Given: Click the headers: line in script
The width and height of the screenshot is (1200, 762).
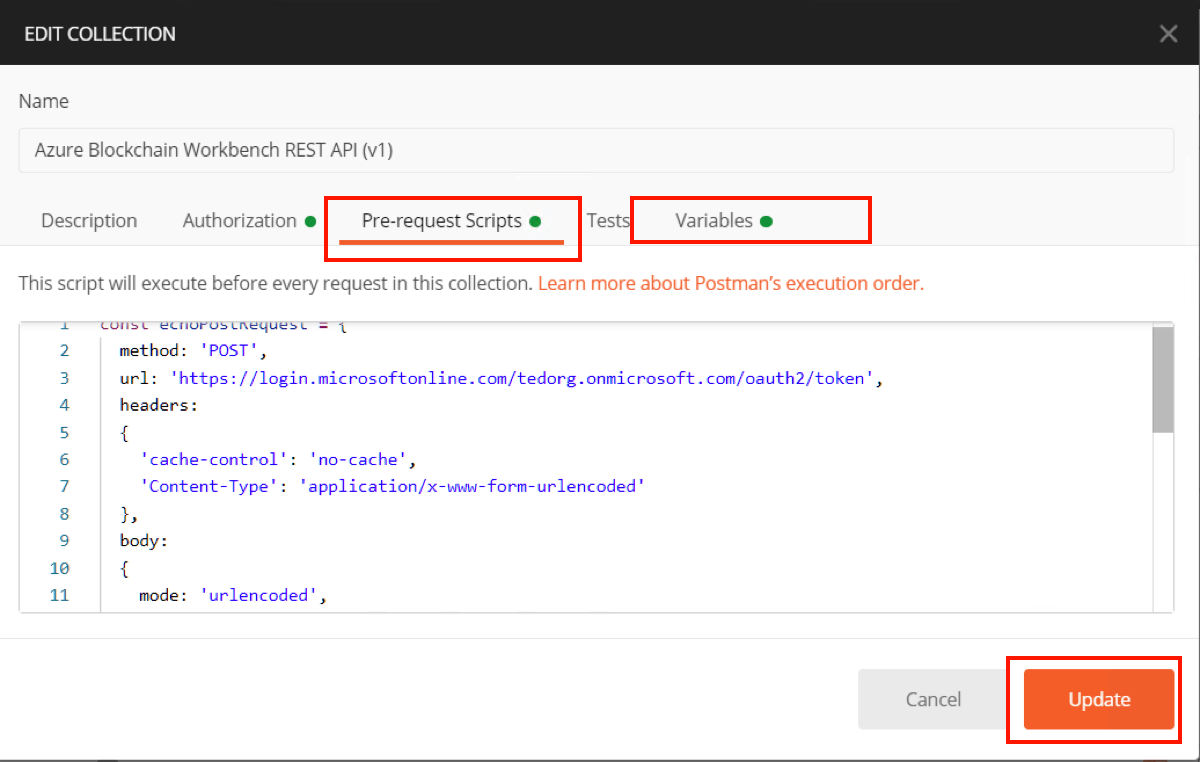Looking at the screenshot, I should point(159,405).
